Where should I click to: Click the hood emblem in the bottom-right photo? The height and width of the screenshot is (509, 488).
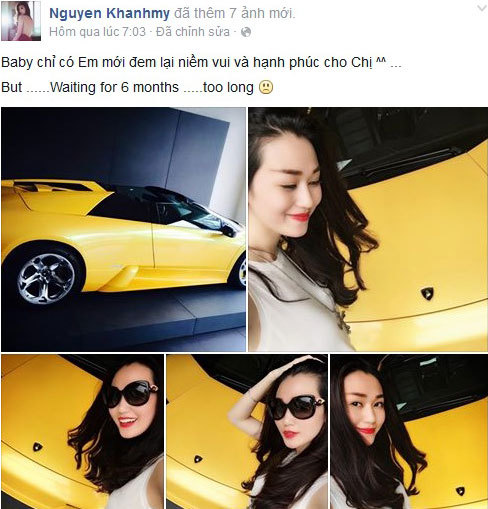[x=460, y=491]
